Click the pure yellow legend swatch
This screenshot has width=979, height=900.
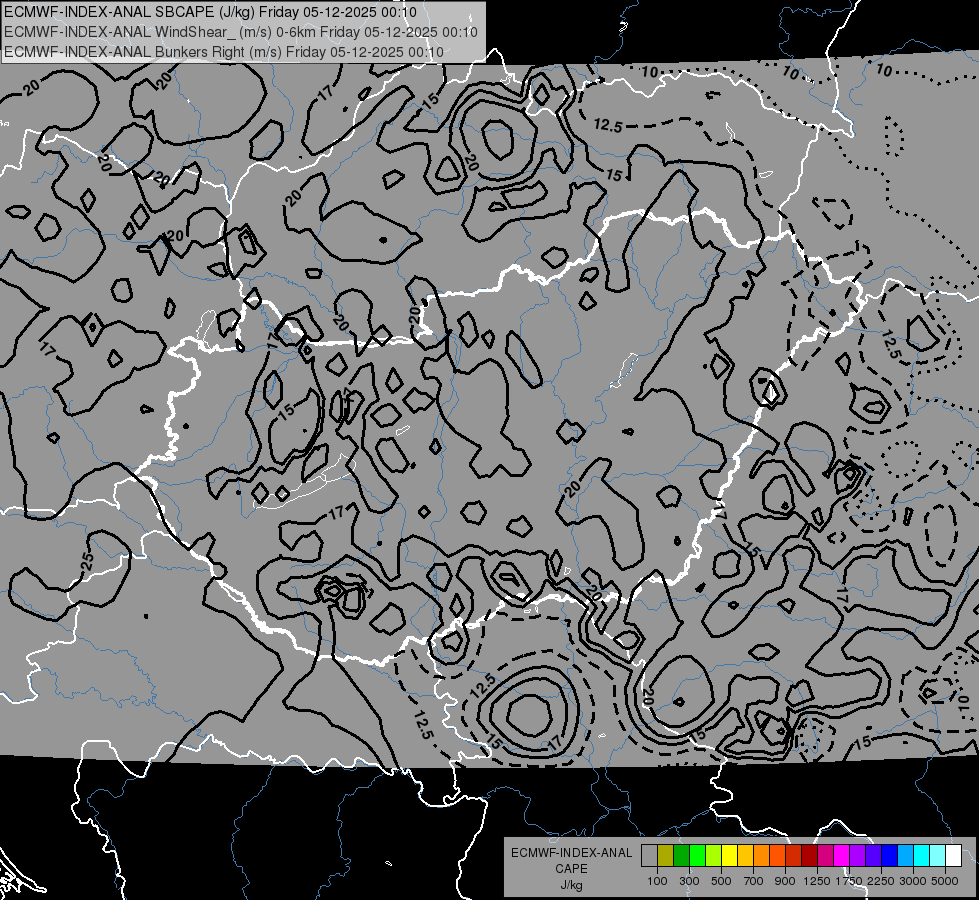click(x=729, y=855)
